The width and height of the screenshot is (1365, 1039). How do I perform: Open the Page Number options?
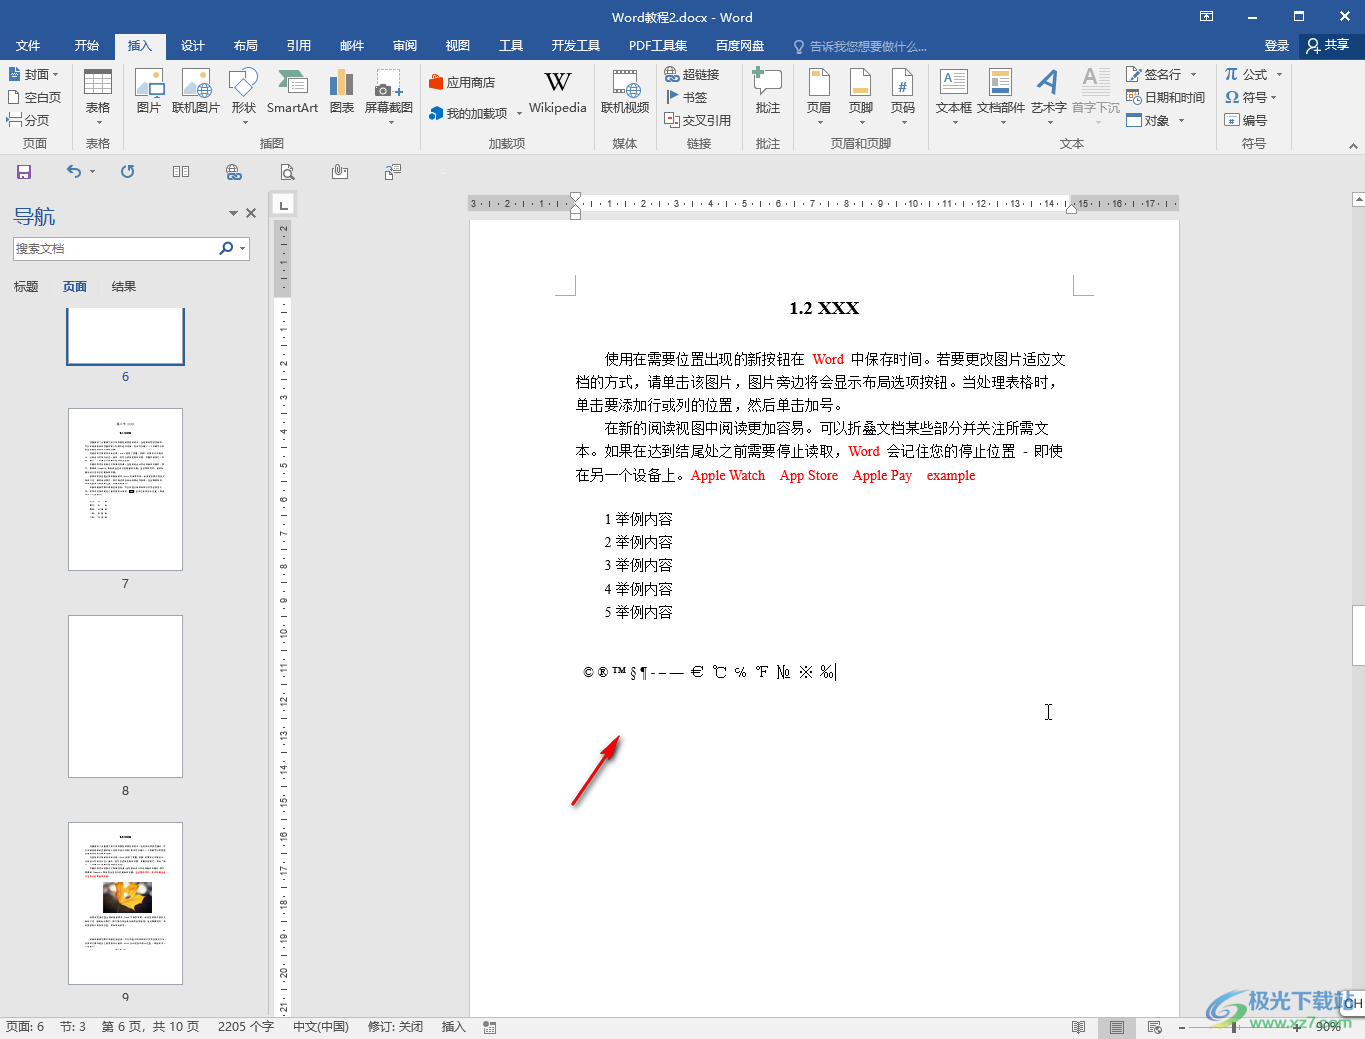[903, 95]
